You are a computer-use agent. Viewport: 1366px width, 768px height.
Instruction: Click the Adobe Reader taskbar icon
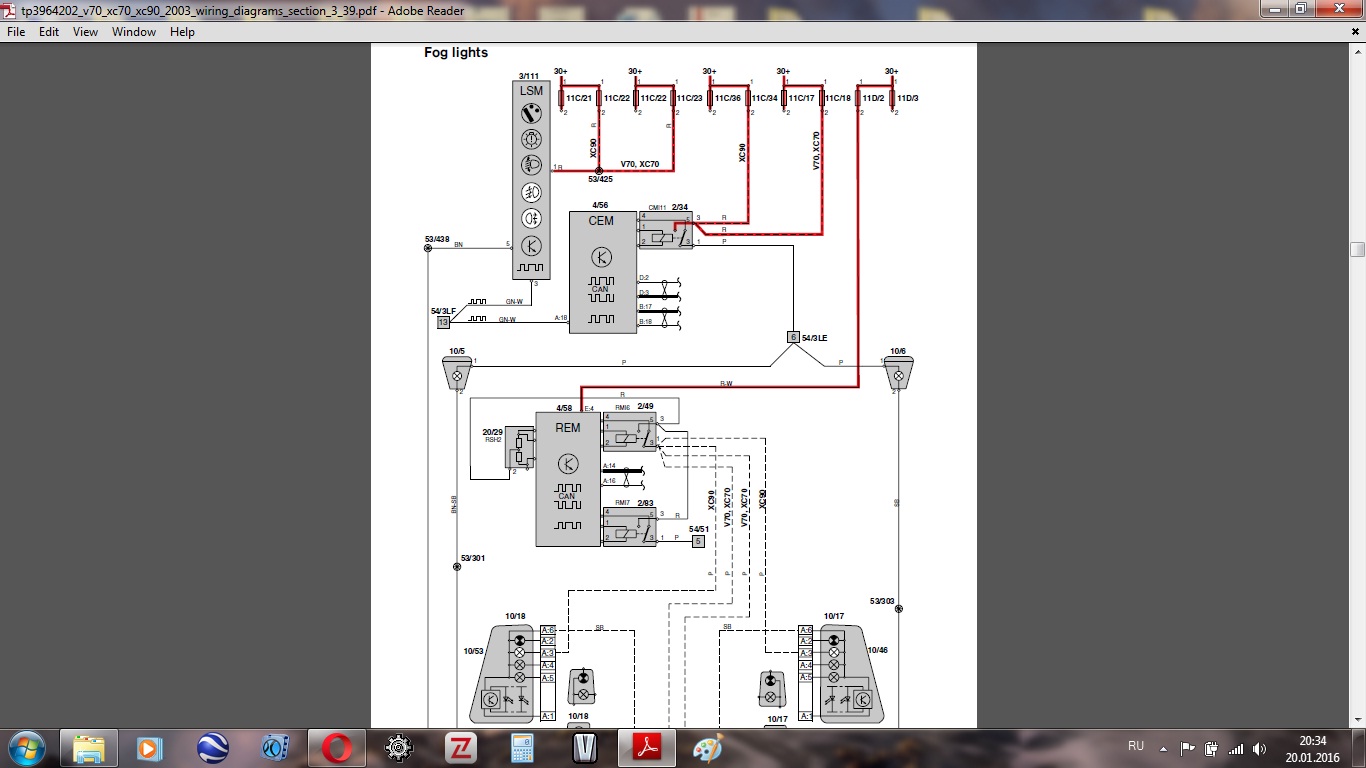[646, 748]
